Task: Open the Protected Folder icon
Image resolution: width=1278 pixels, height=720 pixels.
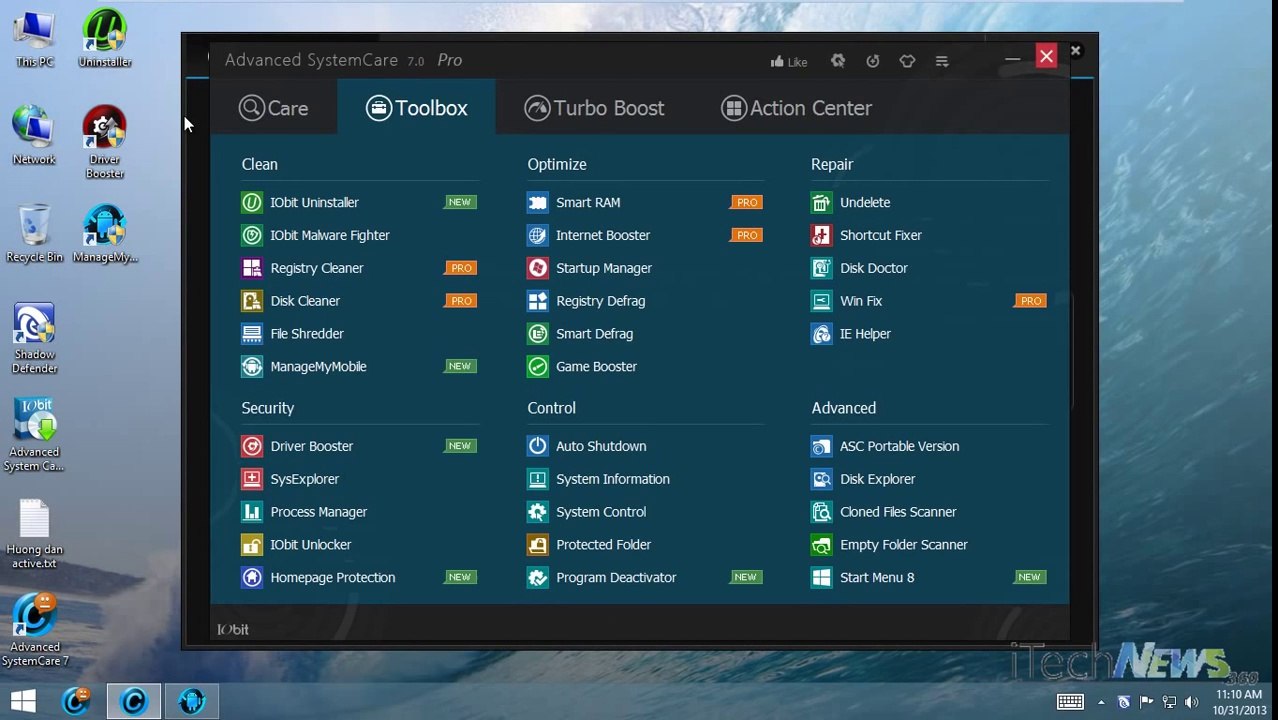Action: pyautogui.click(x=538, y=545)
